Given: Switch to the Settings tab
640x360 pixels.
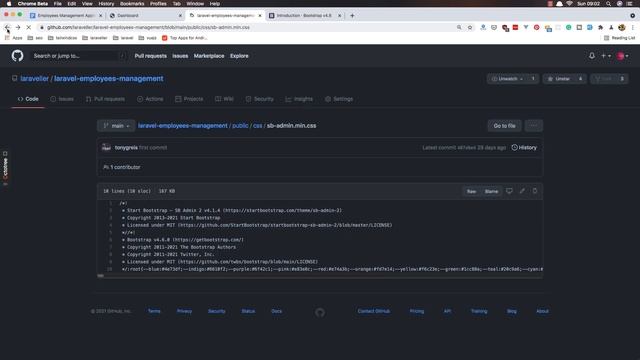Looking at the screenshot, I should [x=339, y=99].
